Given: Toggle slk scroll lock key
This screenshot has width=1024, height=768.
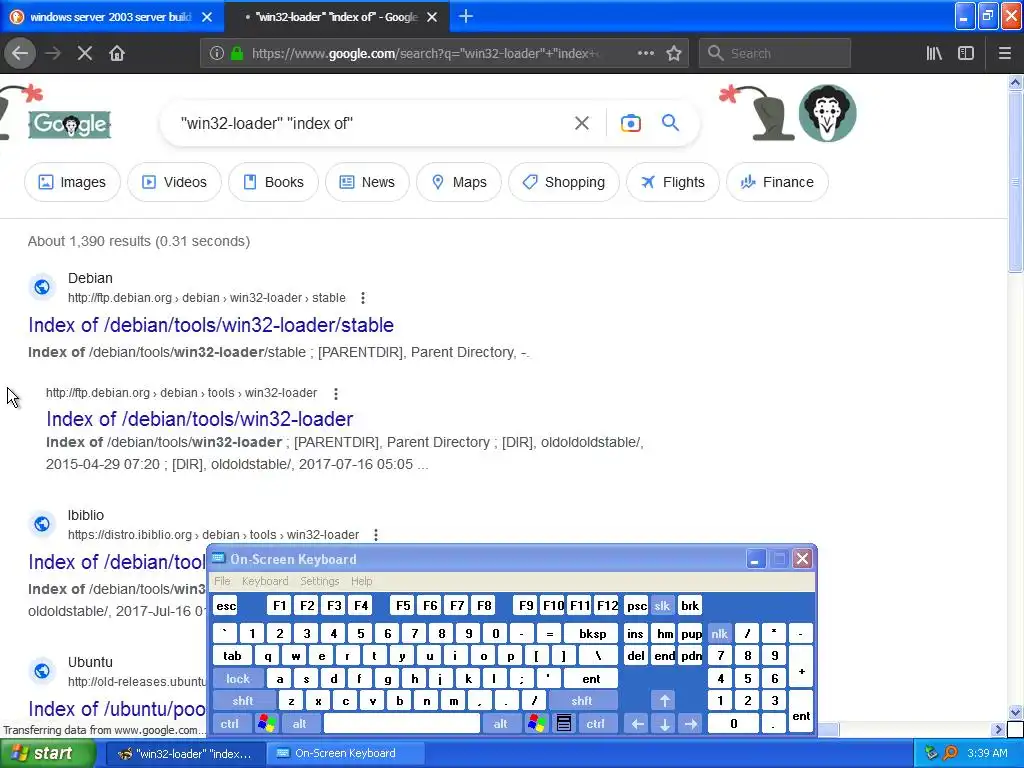Looking at the screenshot, I should 662,606.
